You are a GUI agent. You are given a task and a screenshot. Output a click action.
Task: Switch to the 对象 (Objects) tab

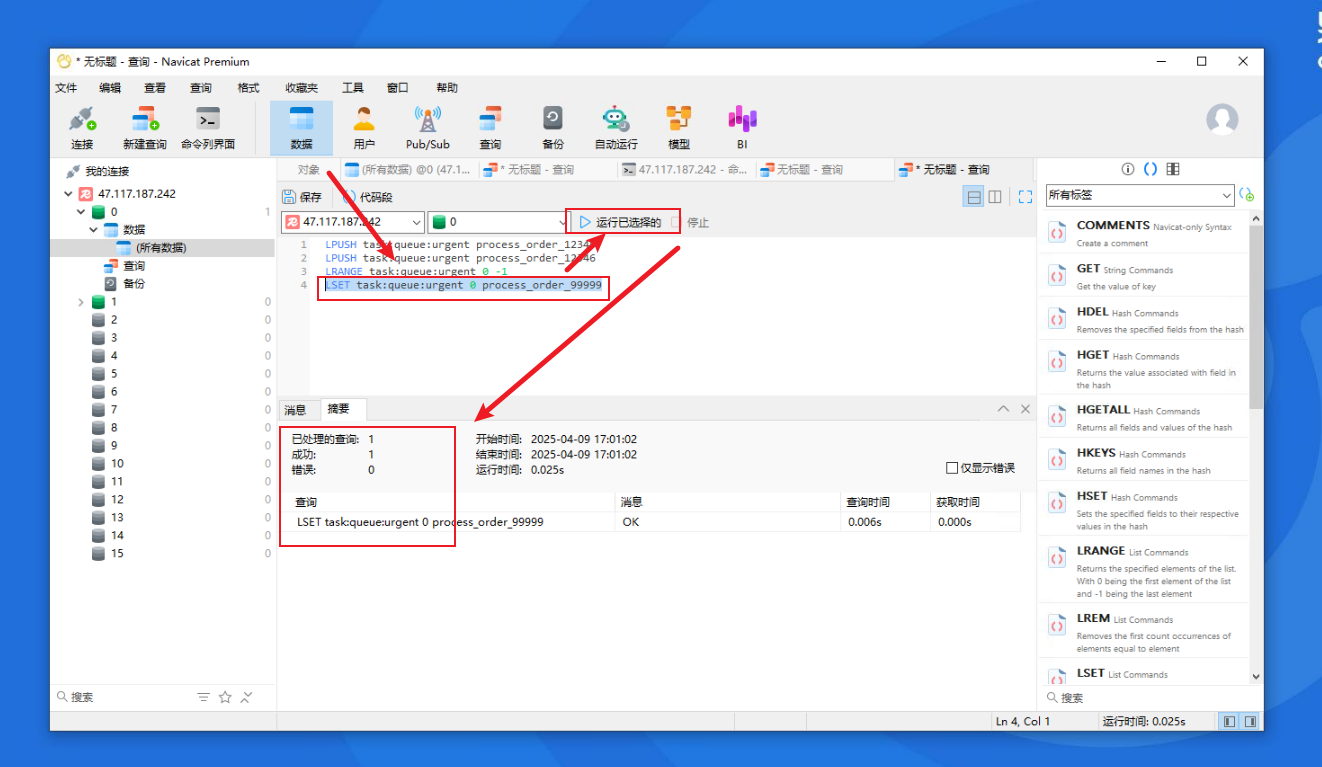[x=309, y=170]
